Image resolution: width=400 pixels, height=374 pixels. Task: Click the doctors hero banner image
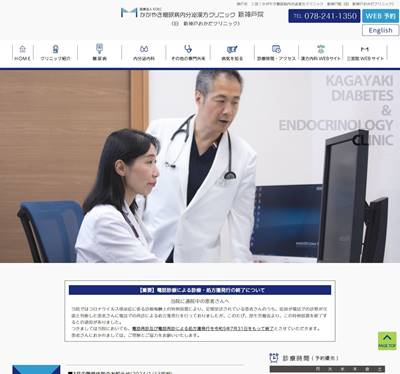click(200, 166)
